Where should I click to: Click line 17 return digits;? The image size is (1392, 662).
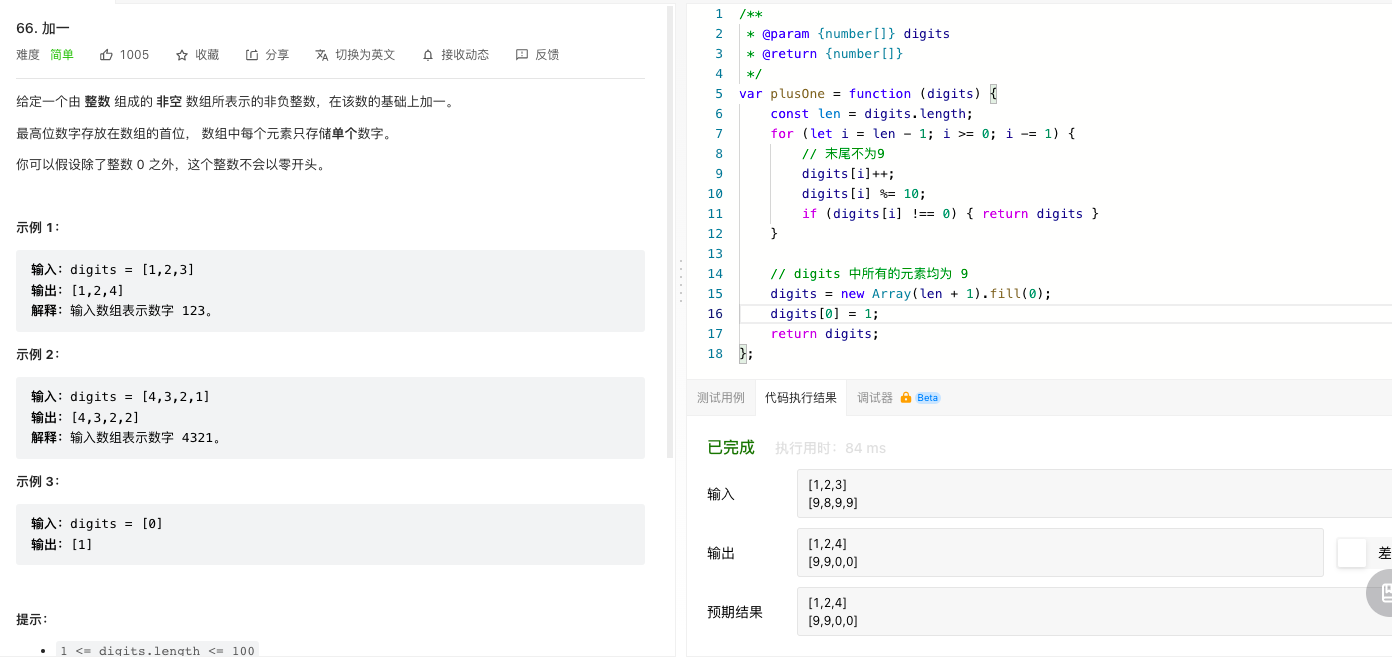pos(824,334)
